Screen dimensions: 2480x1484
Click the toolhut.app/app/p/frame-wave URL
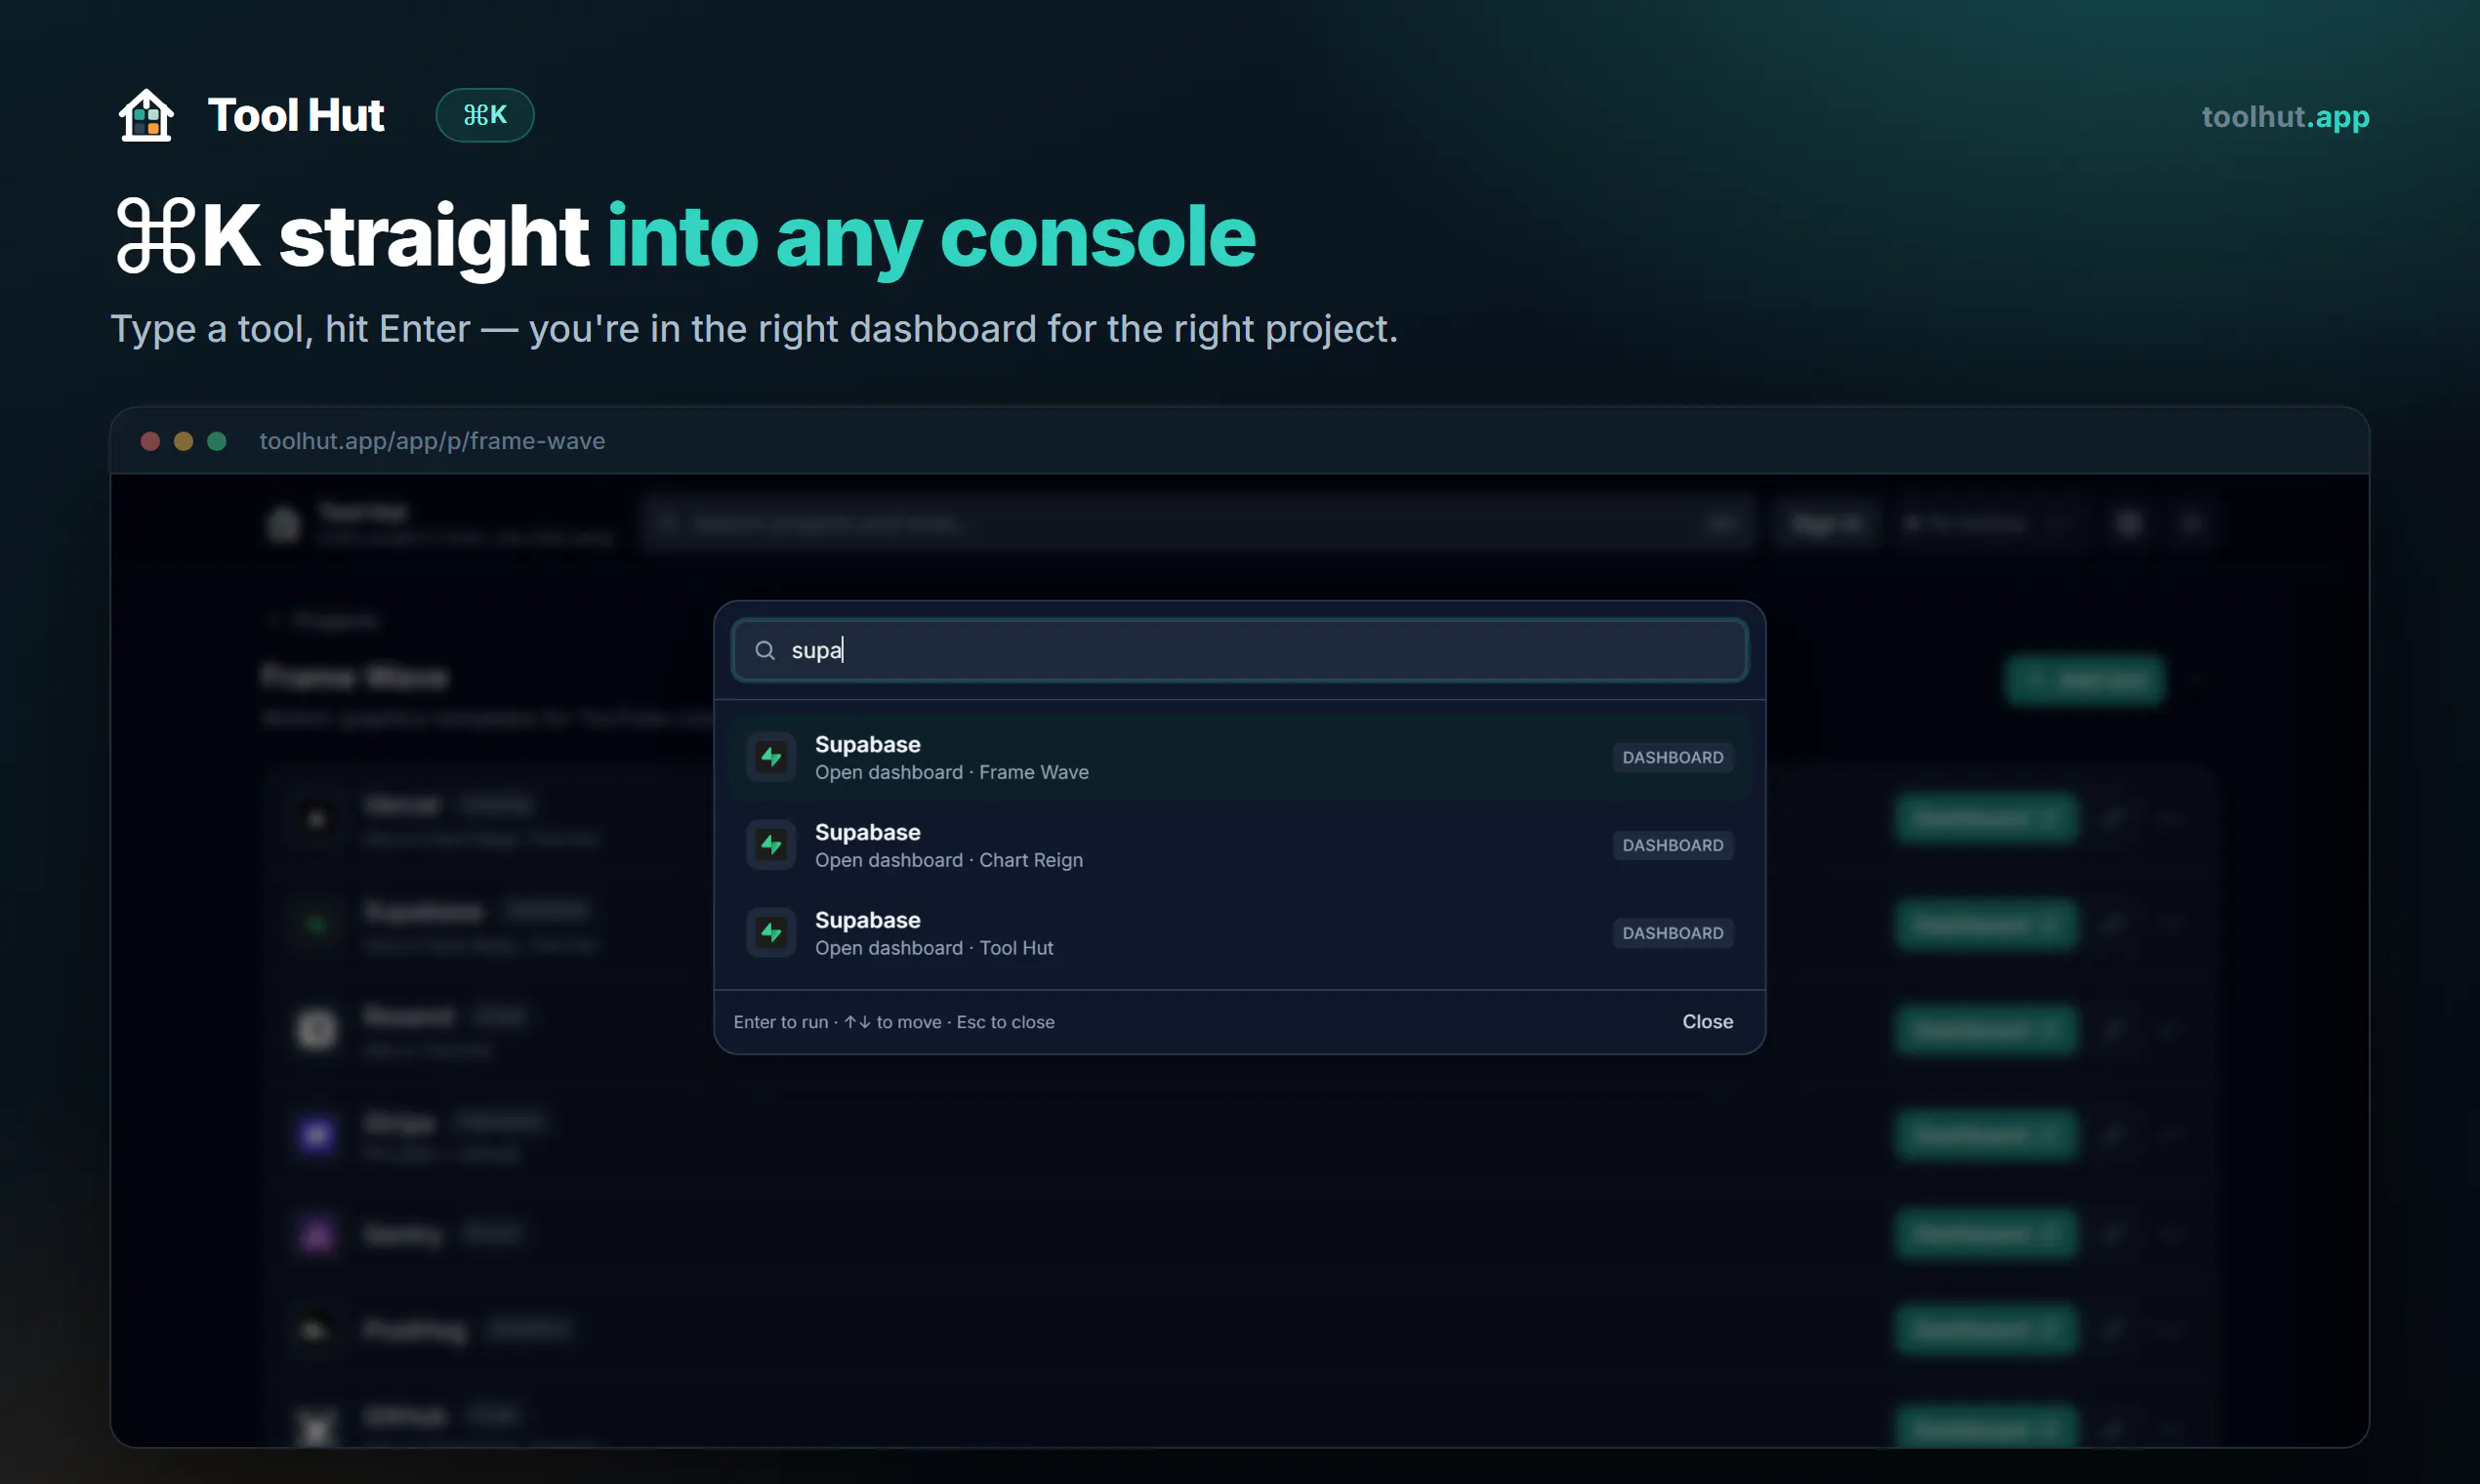point(432,441)
